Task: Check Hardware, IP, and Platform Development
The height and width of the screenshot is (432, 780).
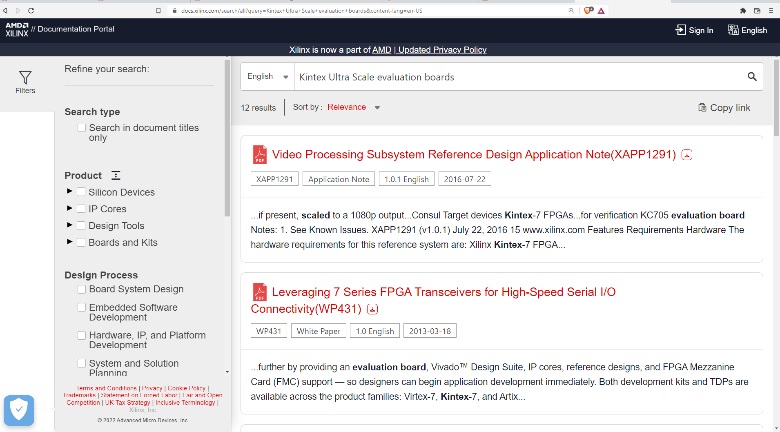Action: click(82, 336)
